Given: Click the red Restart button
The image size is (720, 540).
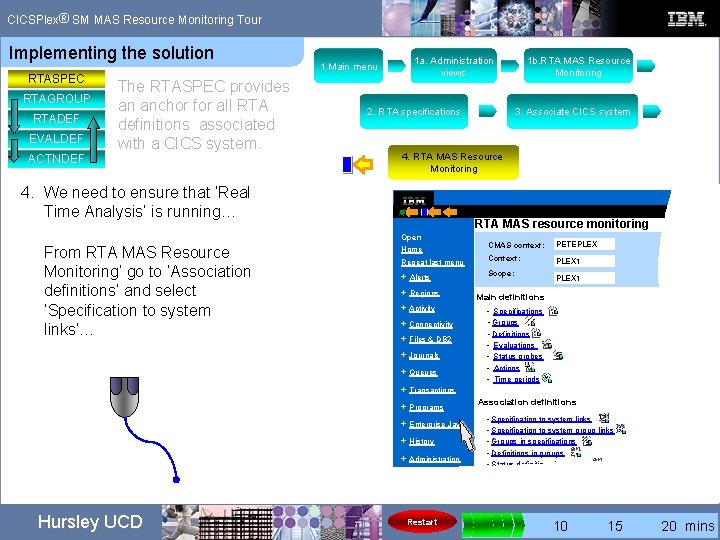Looking at the screenshot, I should [x=422, y=522].
